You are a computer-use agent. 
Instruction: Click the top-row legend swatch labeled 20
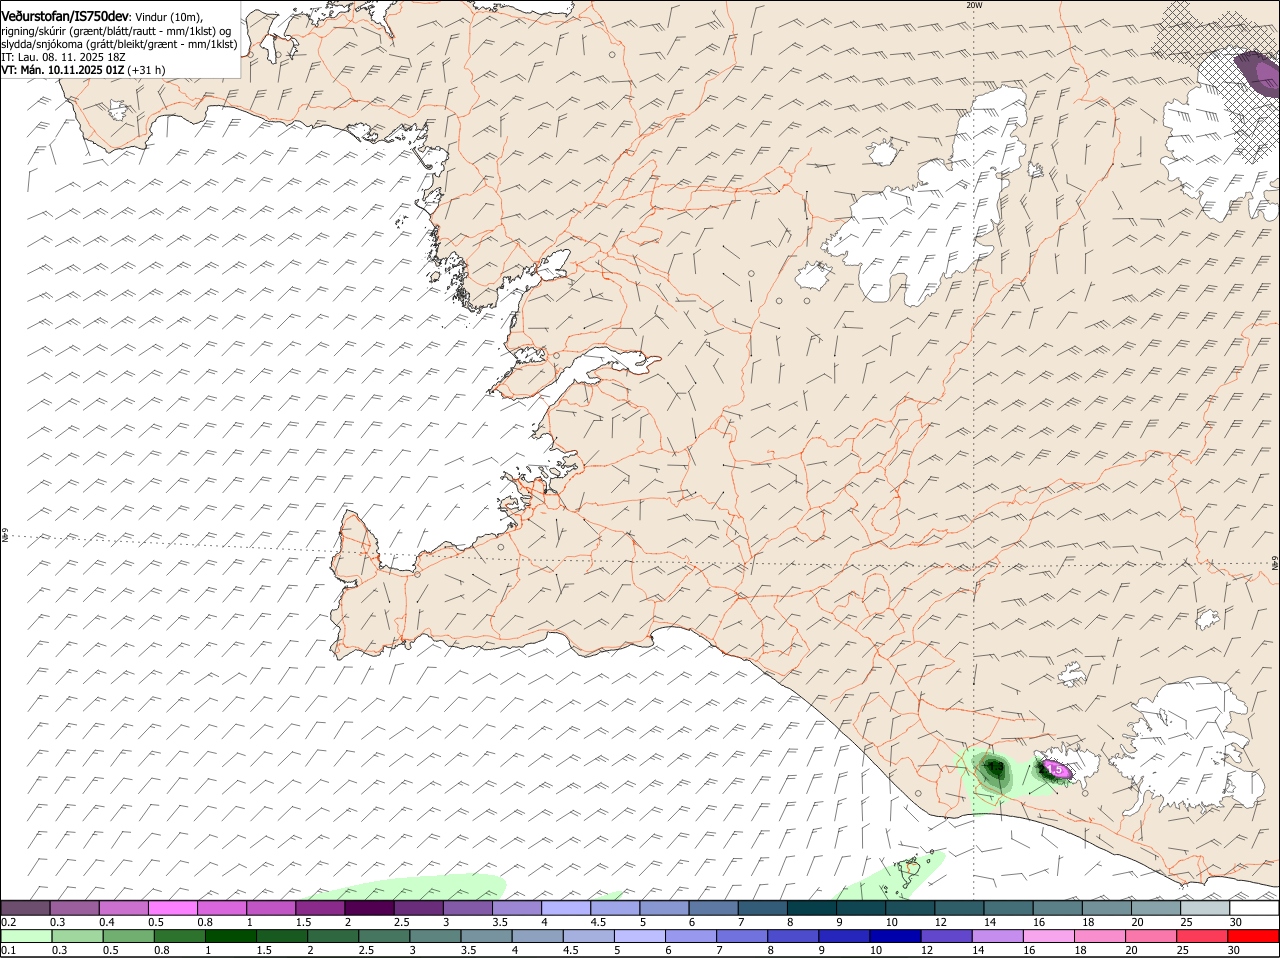coord(1157,908)
